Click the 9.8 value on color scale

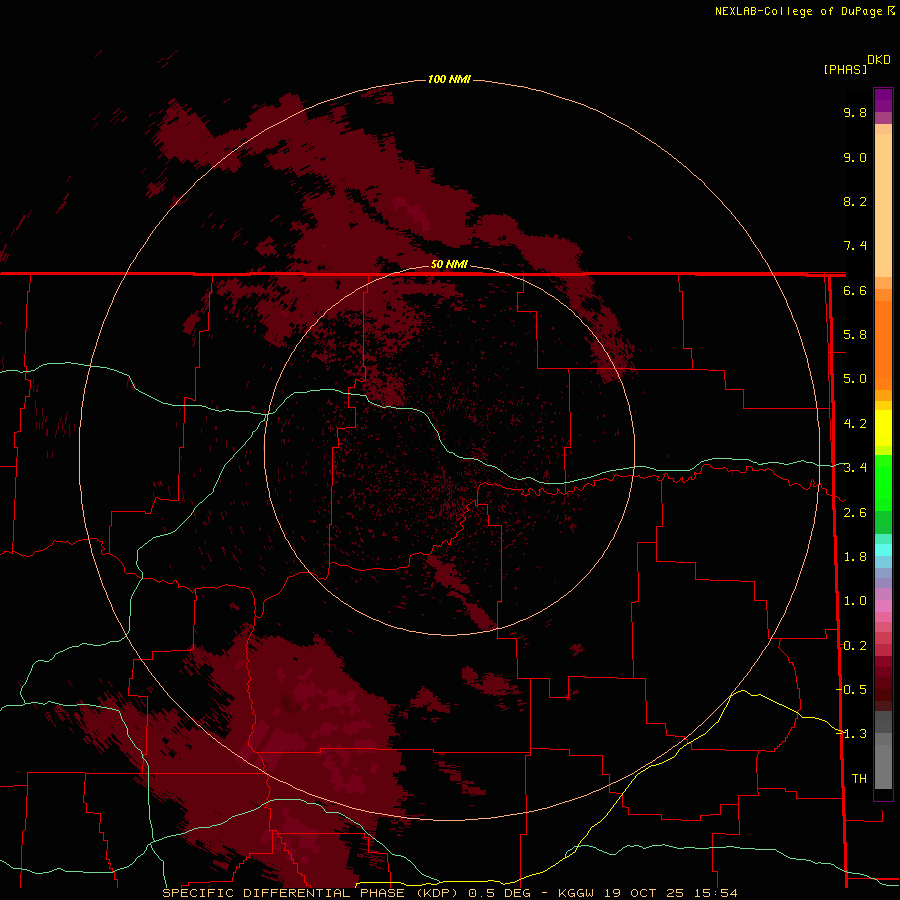855,112
